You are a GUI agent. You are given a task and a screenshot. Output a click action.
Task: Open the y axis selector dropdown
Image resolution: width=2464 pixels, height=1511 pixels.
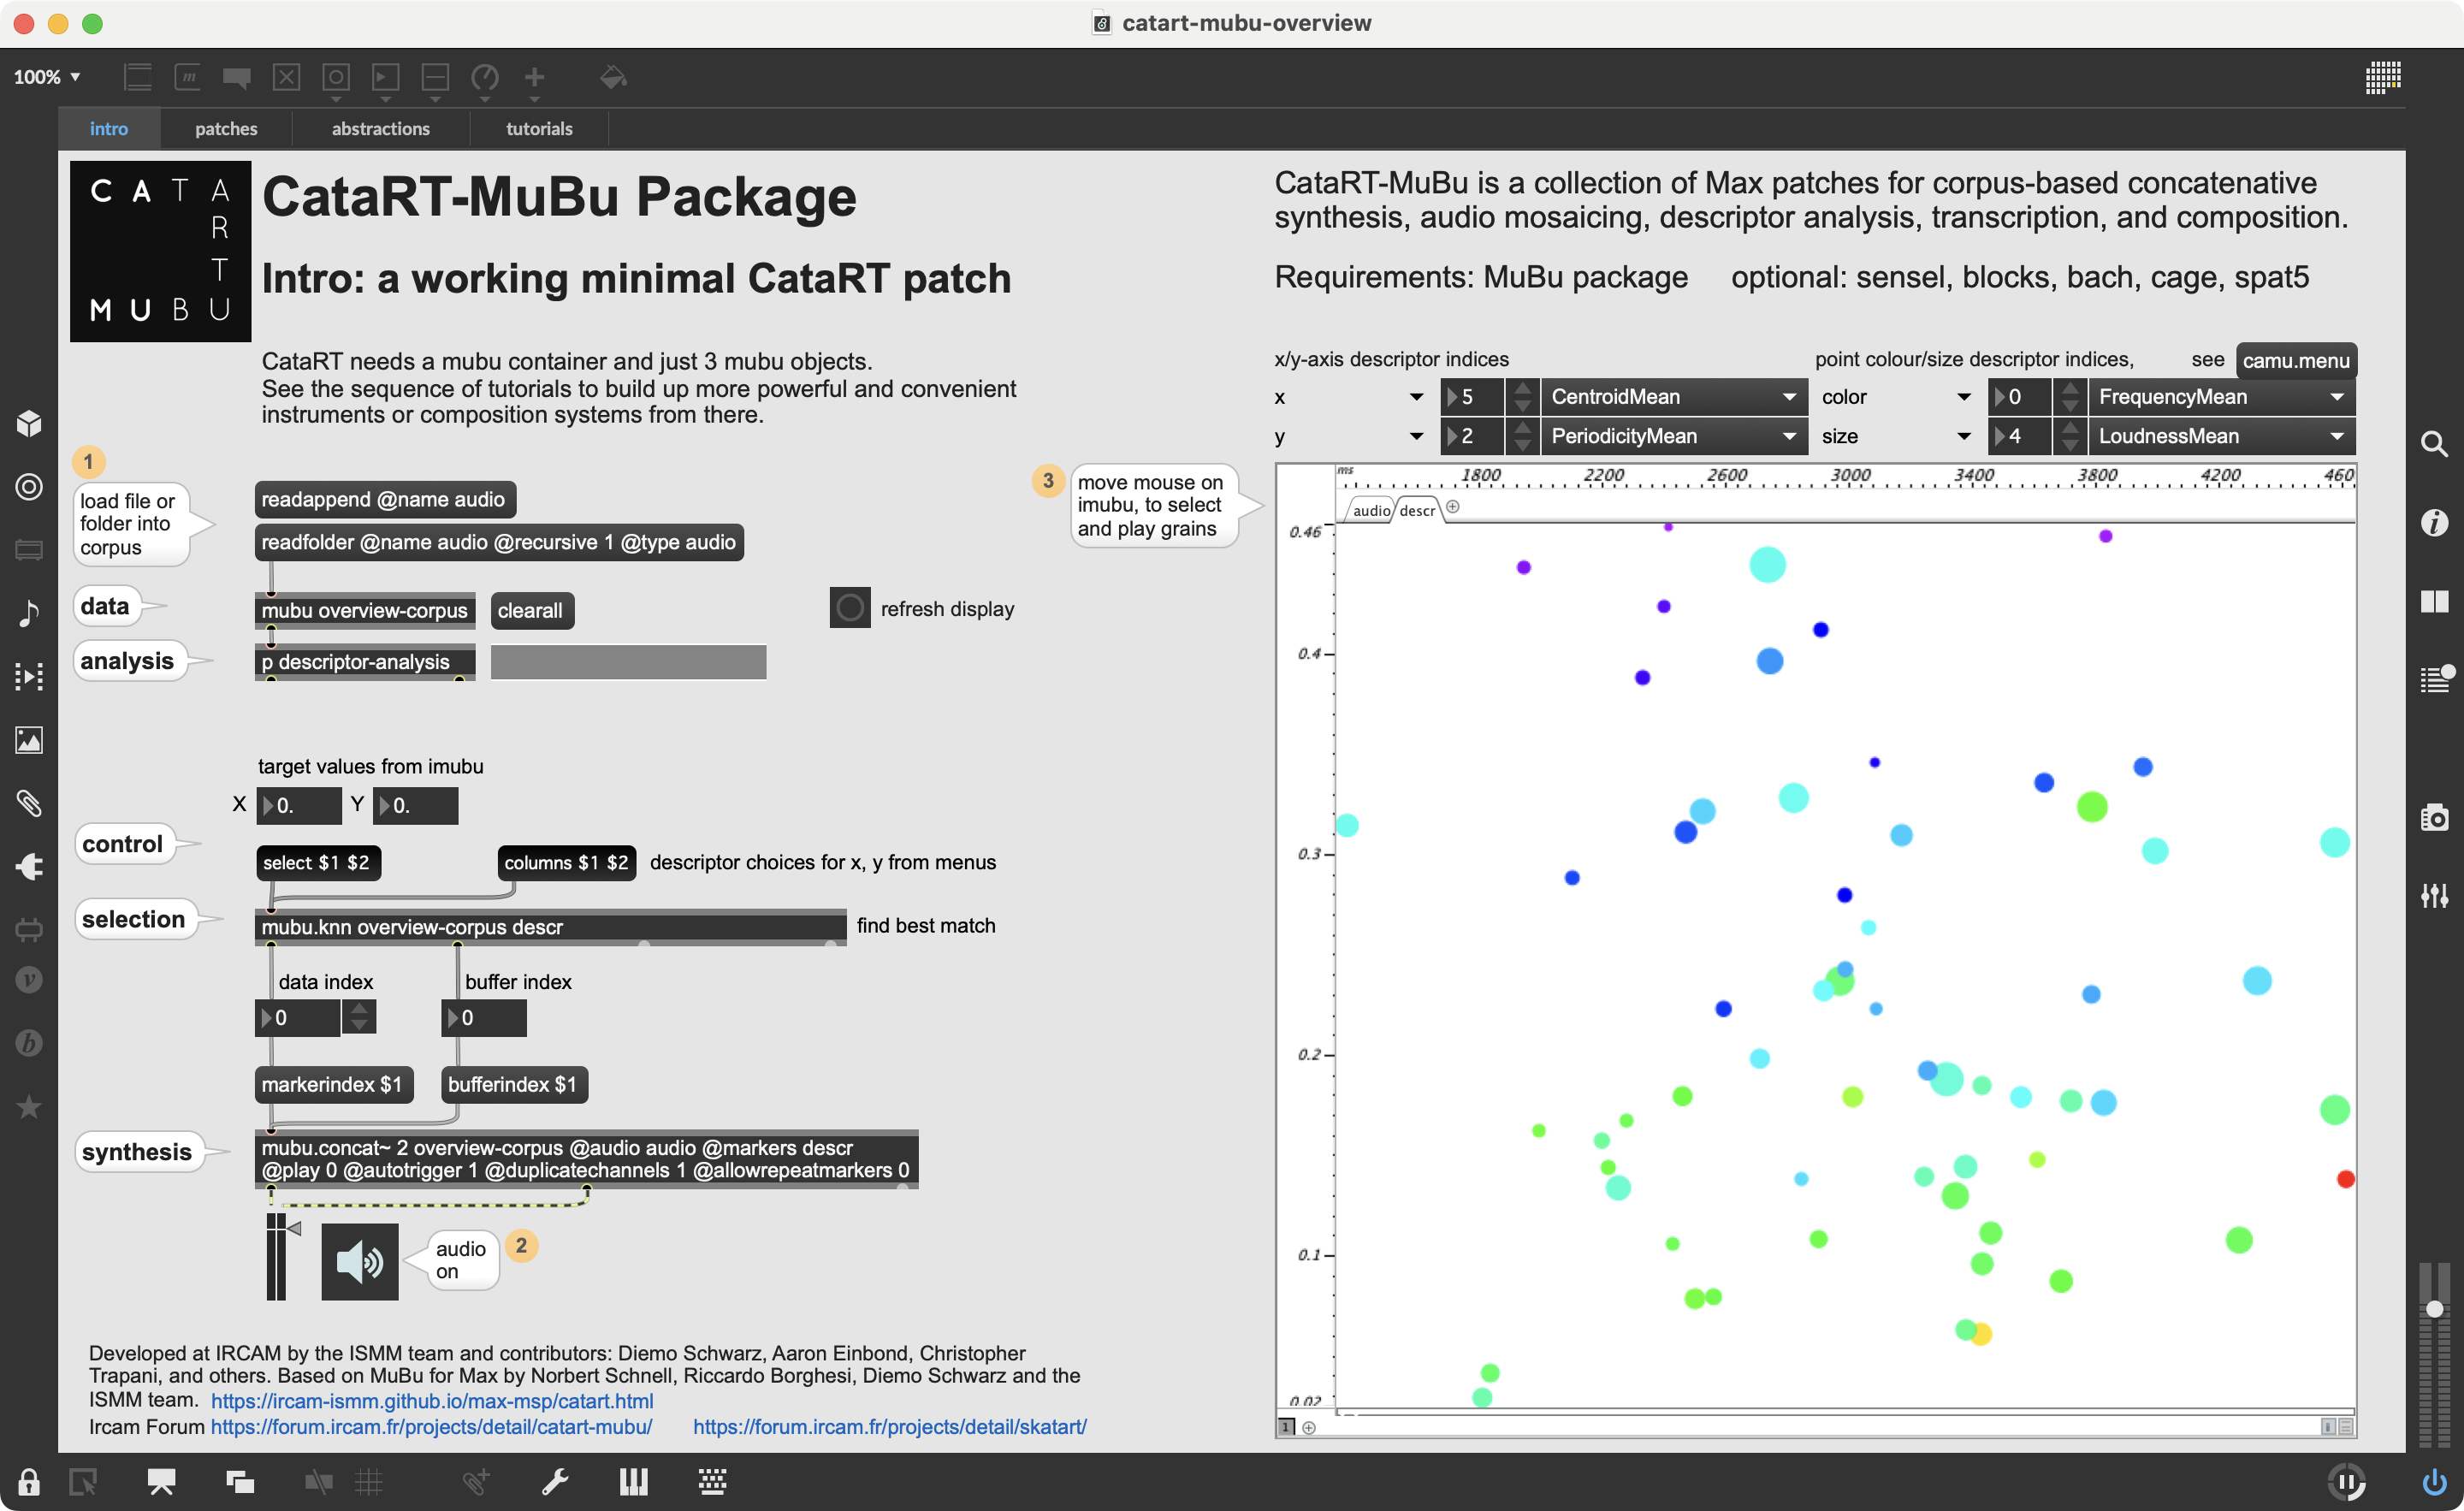[1349, 436]
